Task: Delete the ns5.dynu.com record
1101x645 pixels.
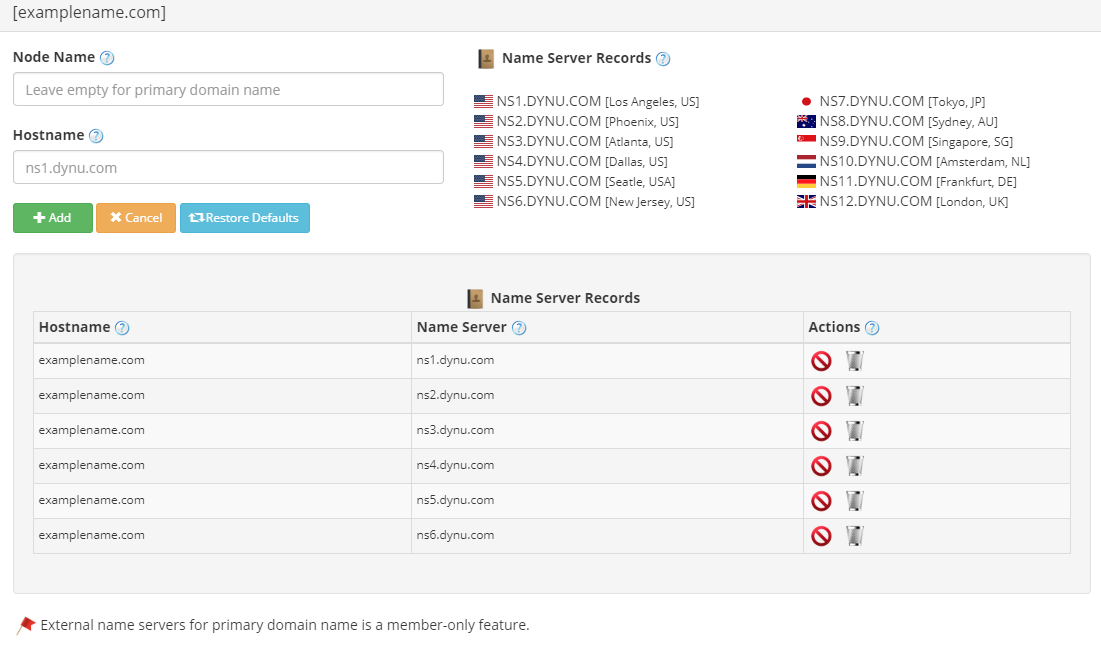Action: 855,501
